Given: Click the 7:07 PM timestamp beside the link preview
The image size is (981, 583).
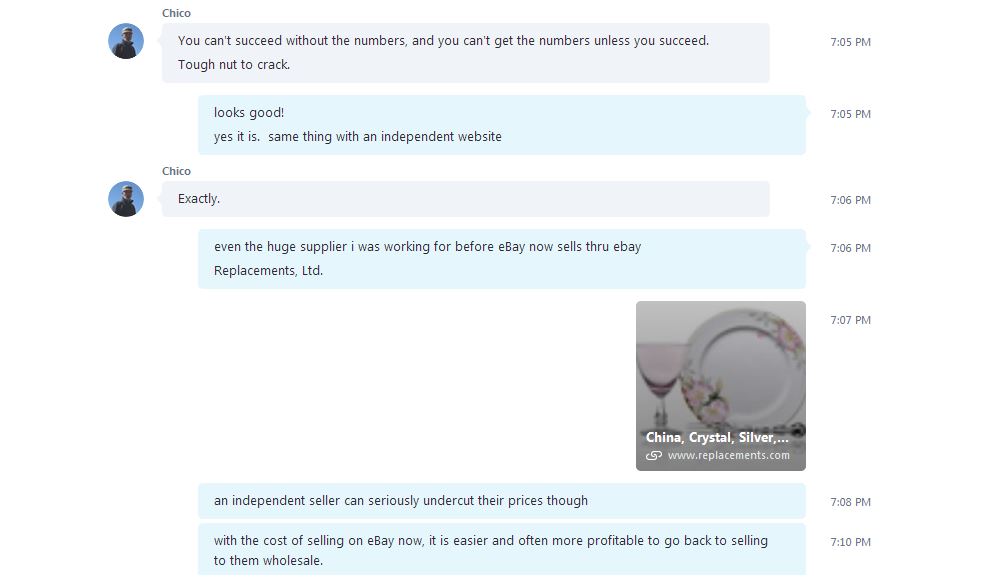Looking at the screenshot, I should coord(850,320).
